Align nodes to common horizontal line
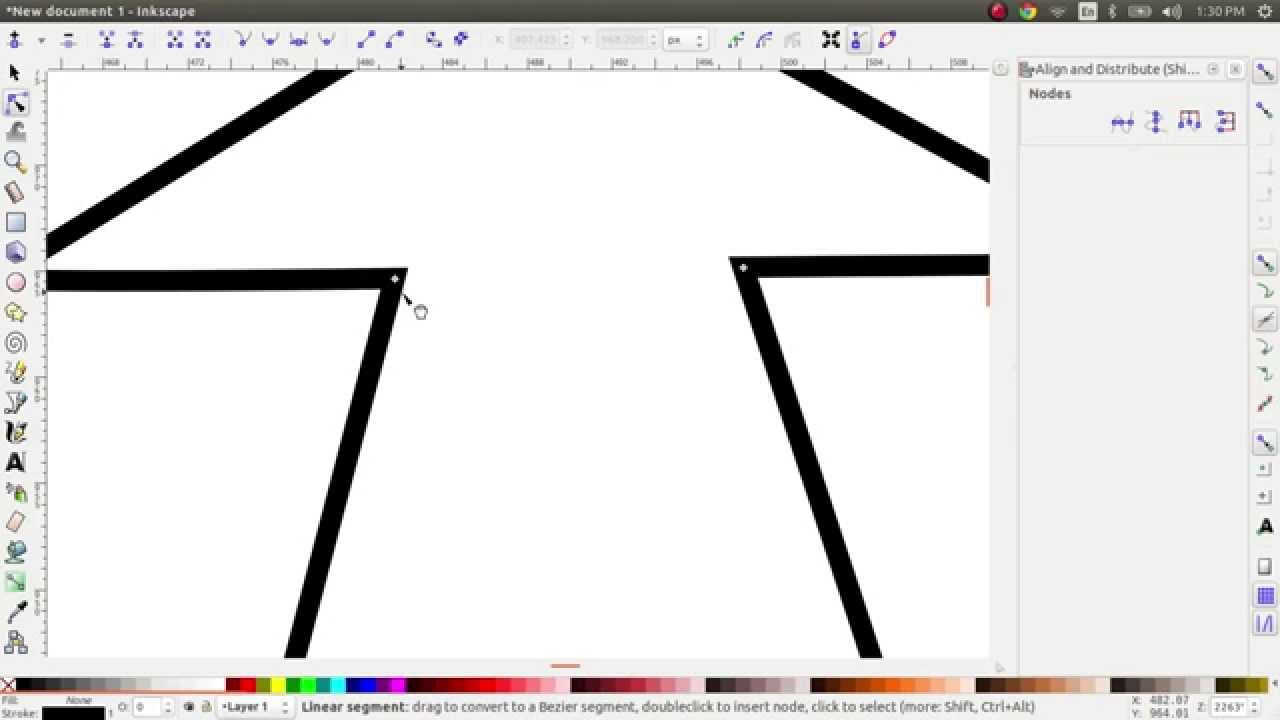 pyautogui.click(x=1122, y=123)
